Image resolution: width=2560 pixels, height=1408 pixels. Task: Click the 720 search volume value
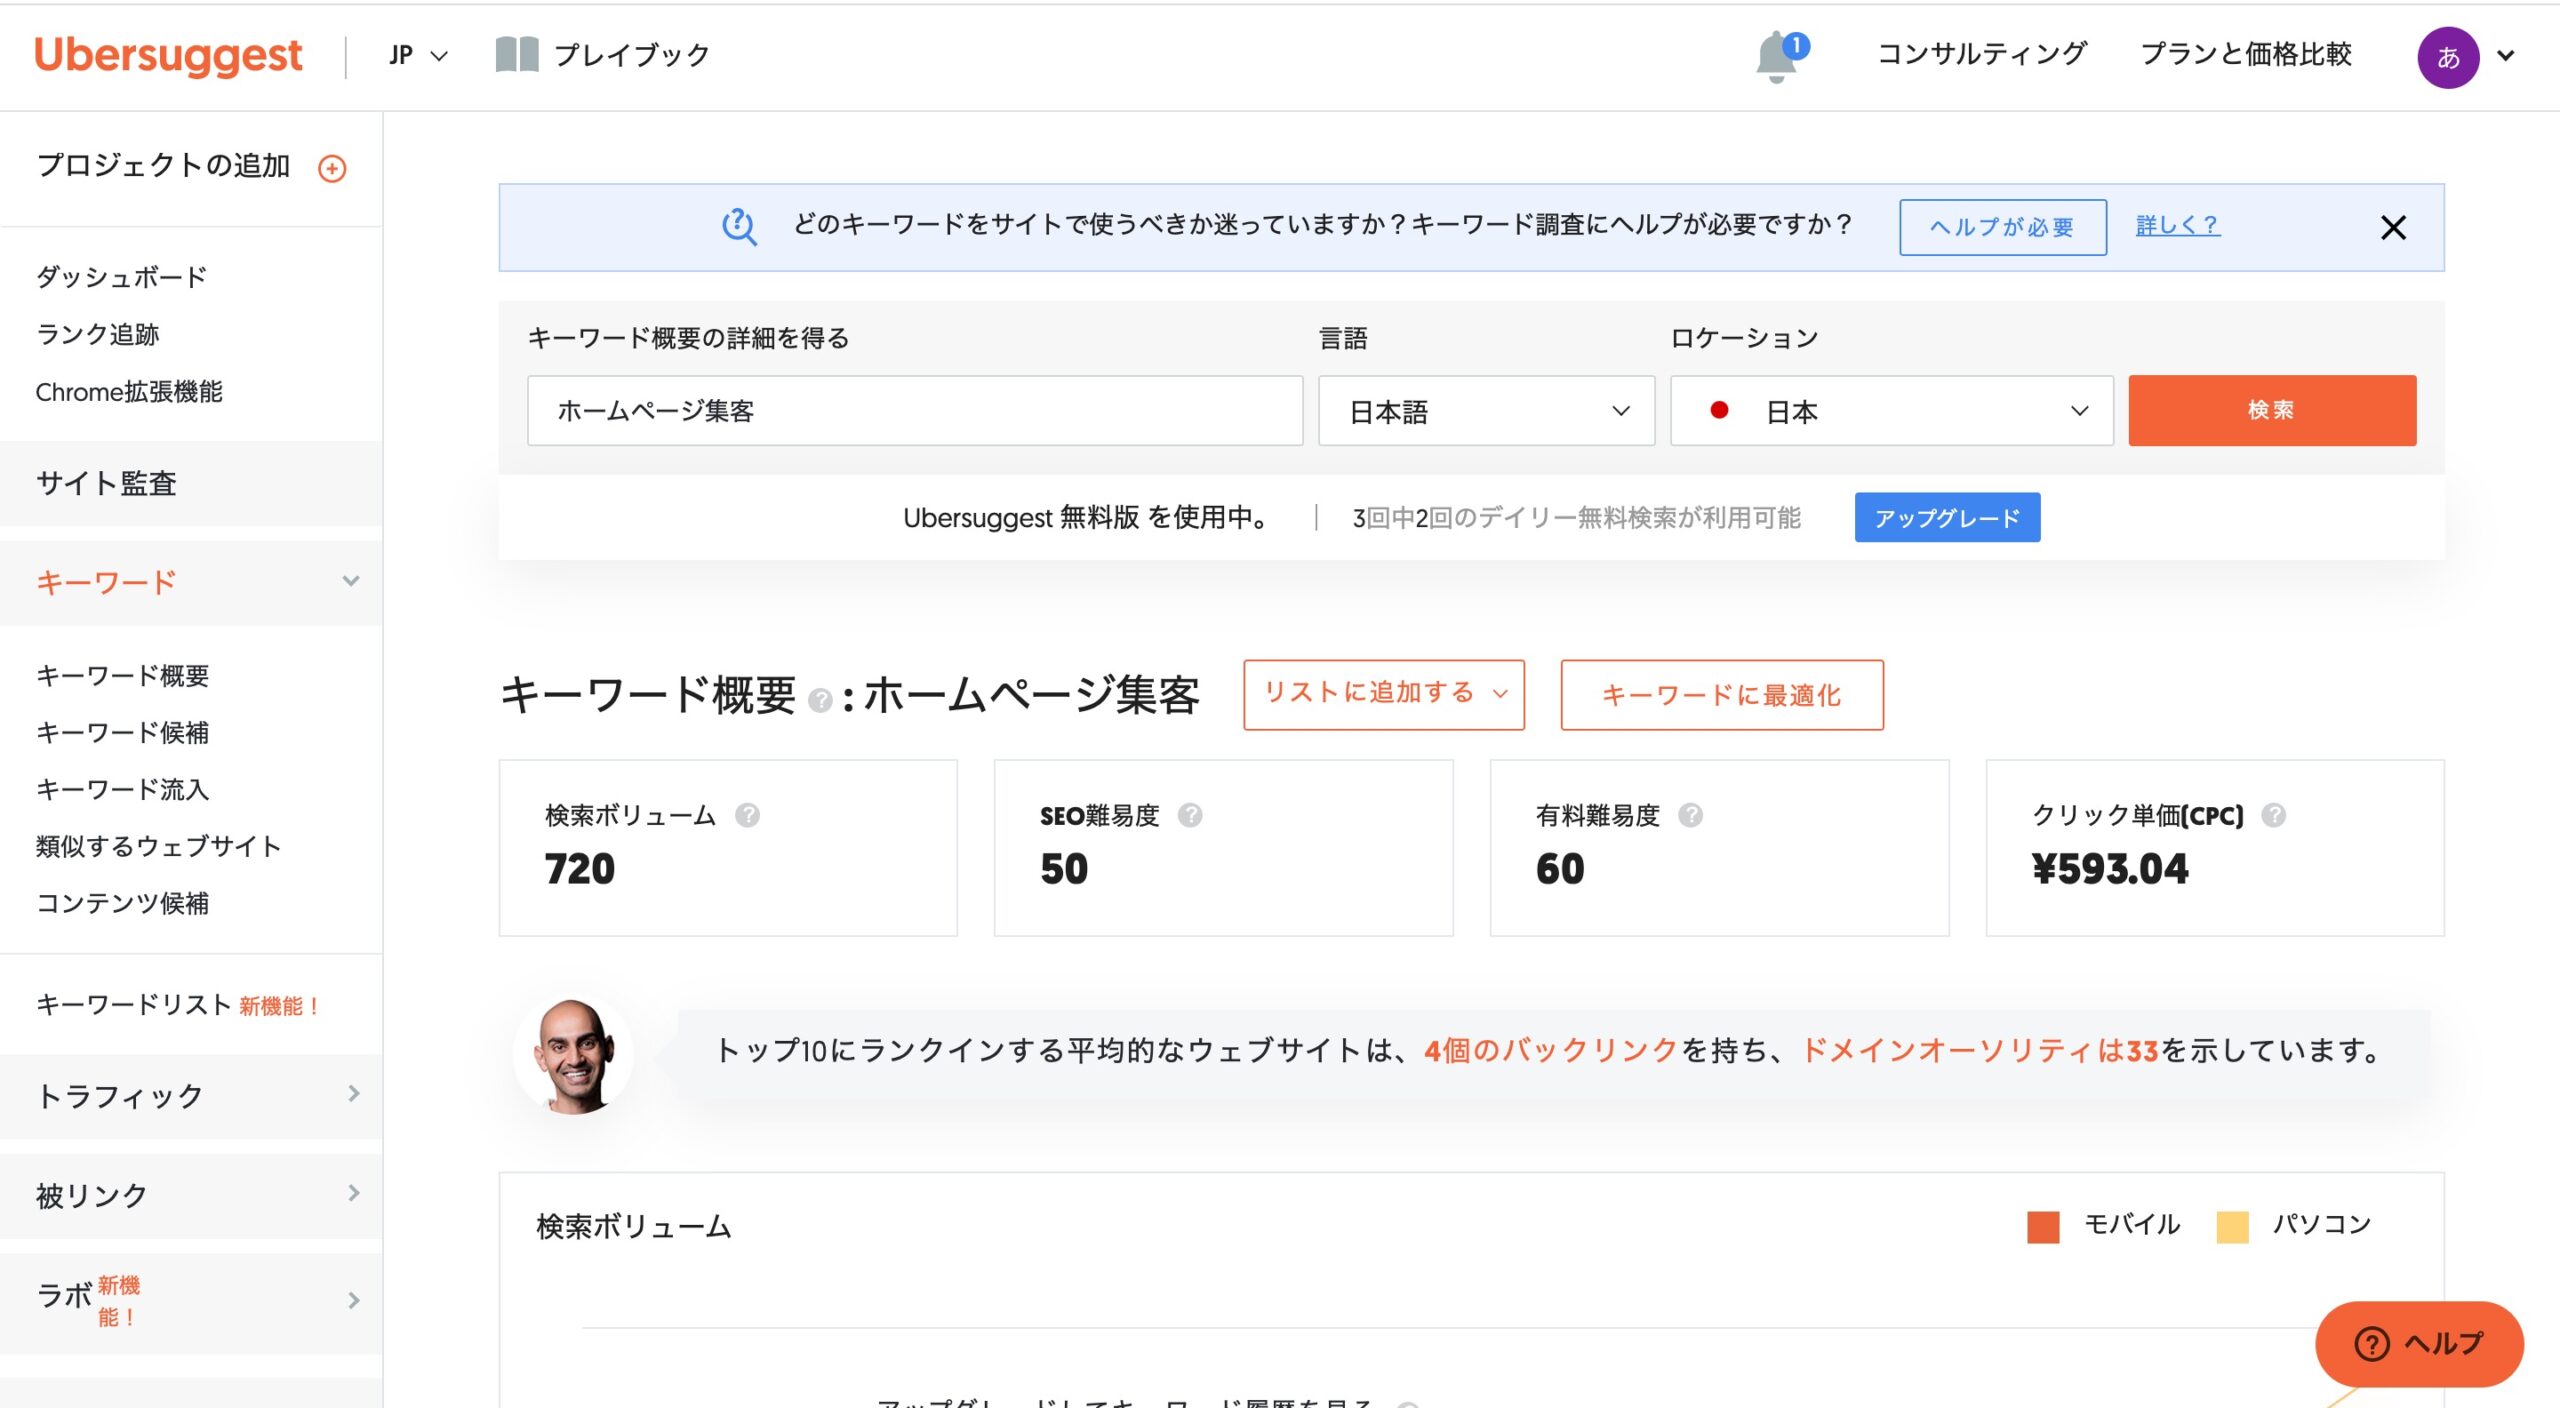coord(580,868)
